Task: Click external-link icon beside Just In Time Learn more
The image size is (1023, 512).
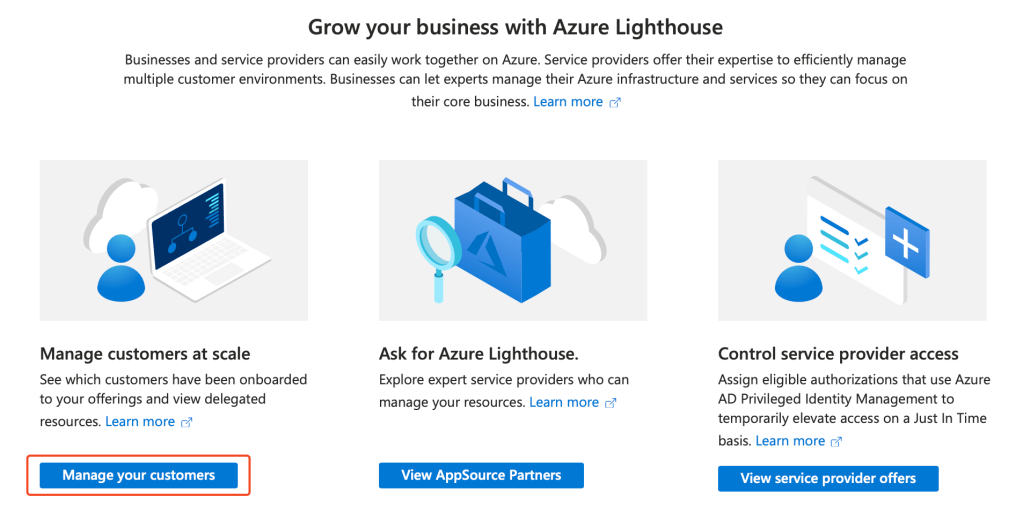Action: click(x=837, y=442)
